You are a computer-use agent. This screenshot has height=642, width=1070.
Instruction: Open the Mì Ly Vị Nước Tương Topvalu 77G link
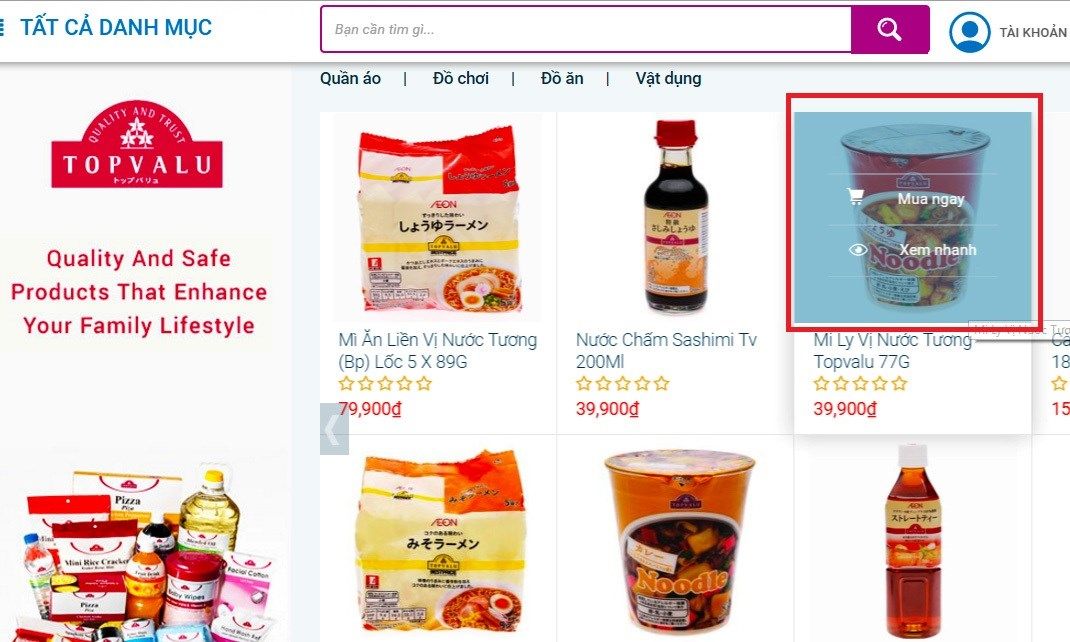pos(893,351)
